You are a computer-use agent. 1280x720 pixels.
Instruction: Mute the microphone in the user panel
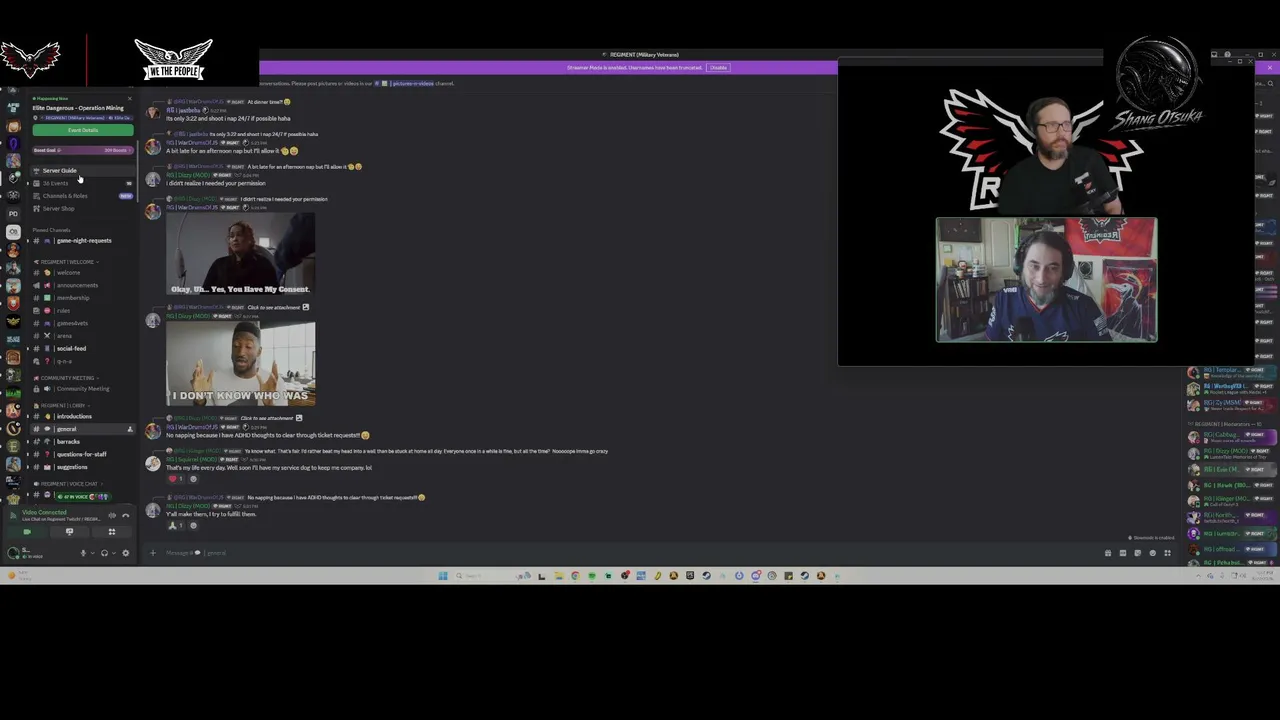84,554
